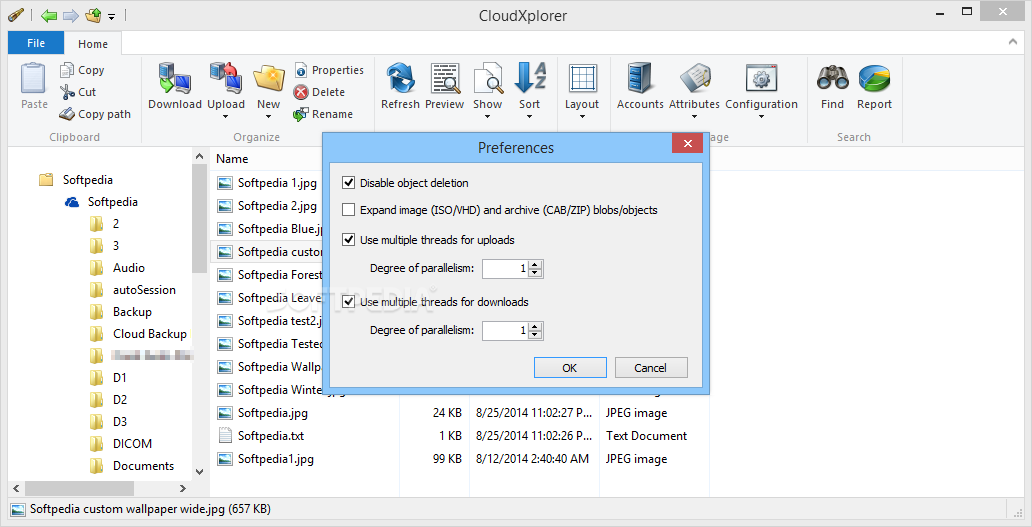Switch to the Home tab

click(x=93, y=43)
